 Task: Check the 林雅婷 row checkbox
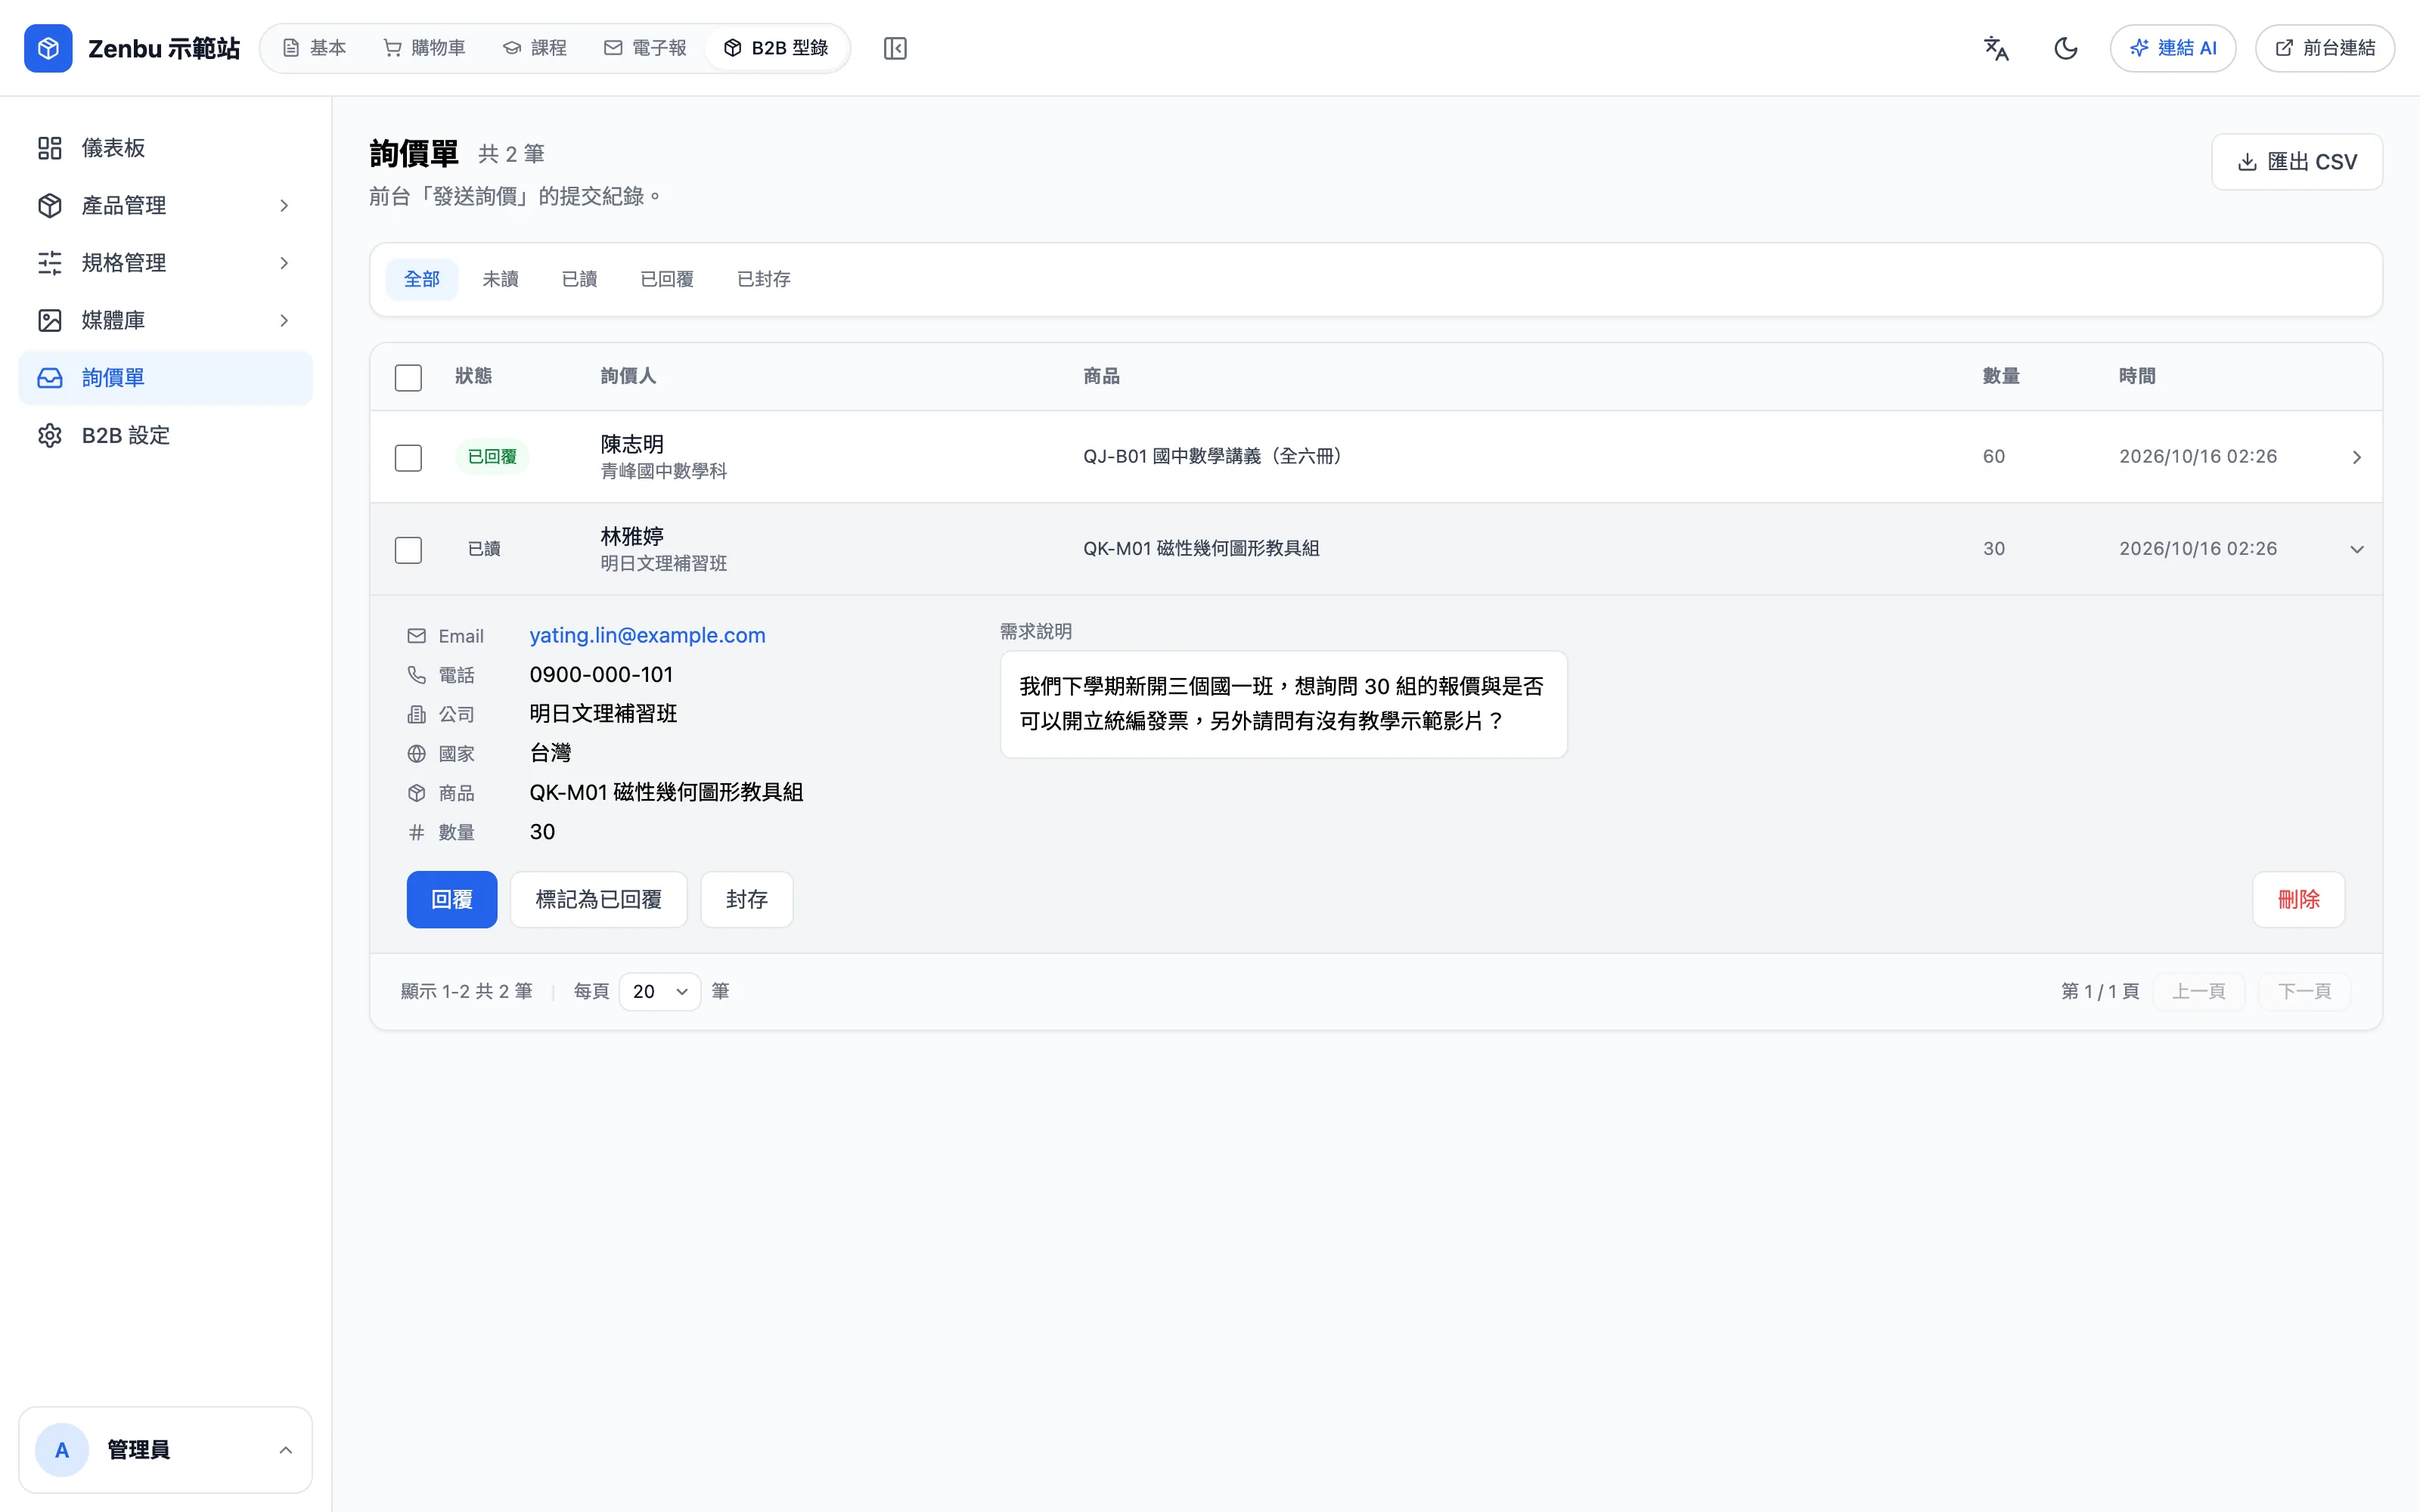point(408,550)
